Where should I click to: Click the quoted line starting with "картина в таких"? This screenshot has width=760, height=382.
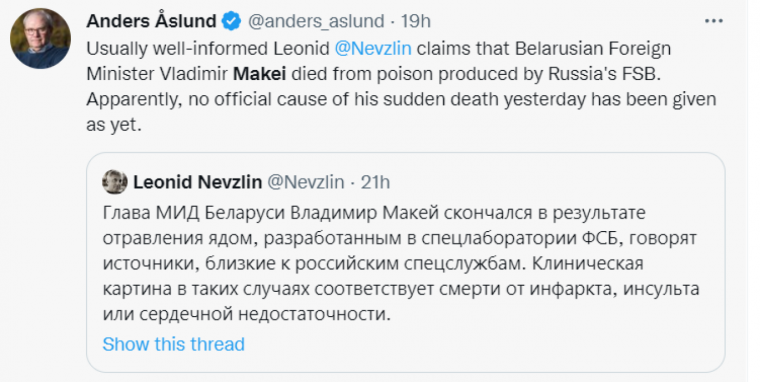(x=401, y=289)
